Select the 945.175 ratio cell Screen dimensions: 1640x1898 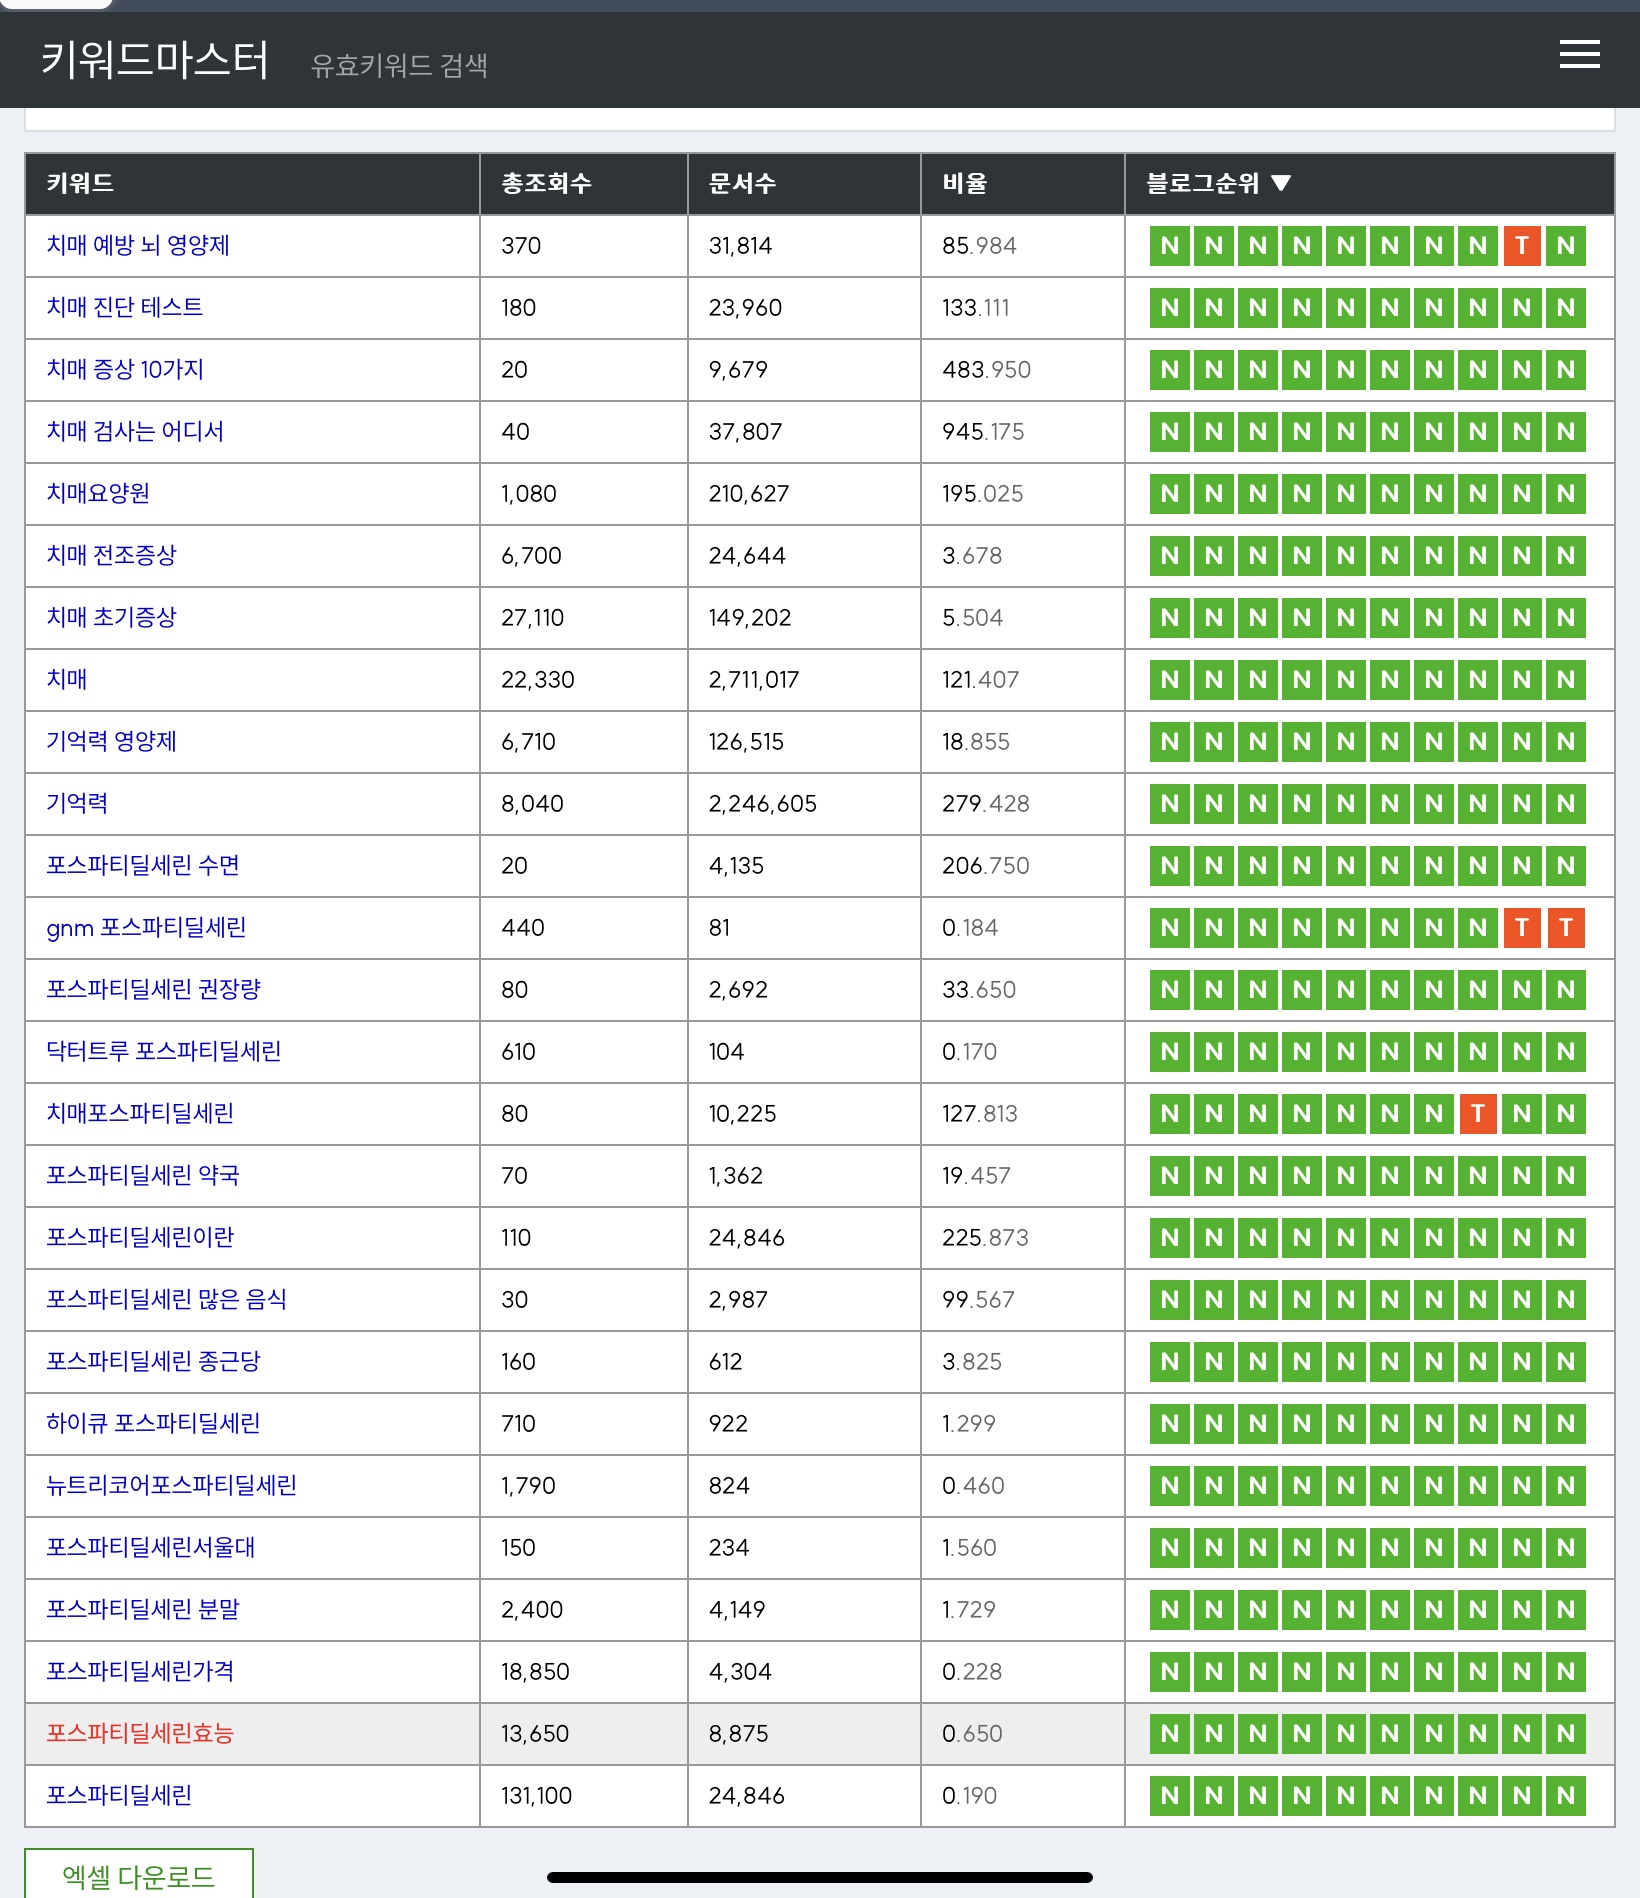(x=1023, y=431)
